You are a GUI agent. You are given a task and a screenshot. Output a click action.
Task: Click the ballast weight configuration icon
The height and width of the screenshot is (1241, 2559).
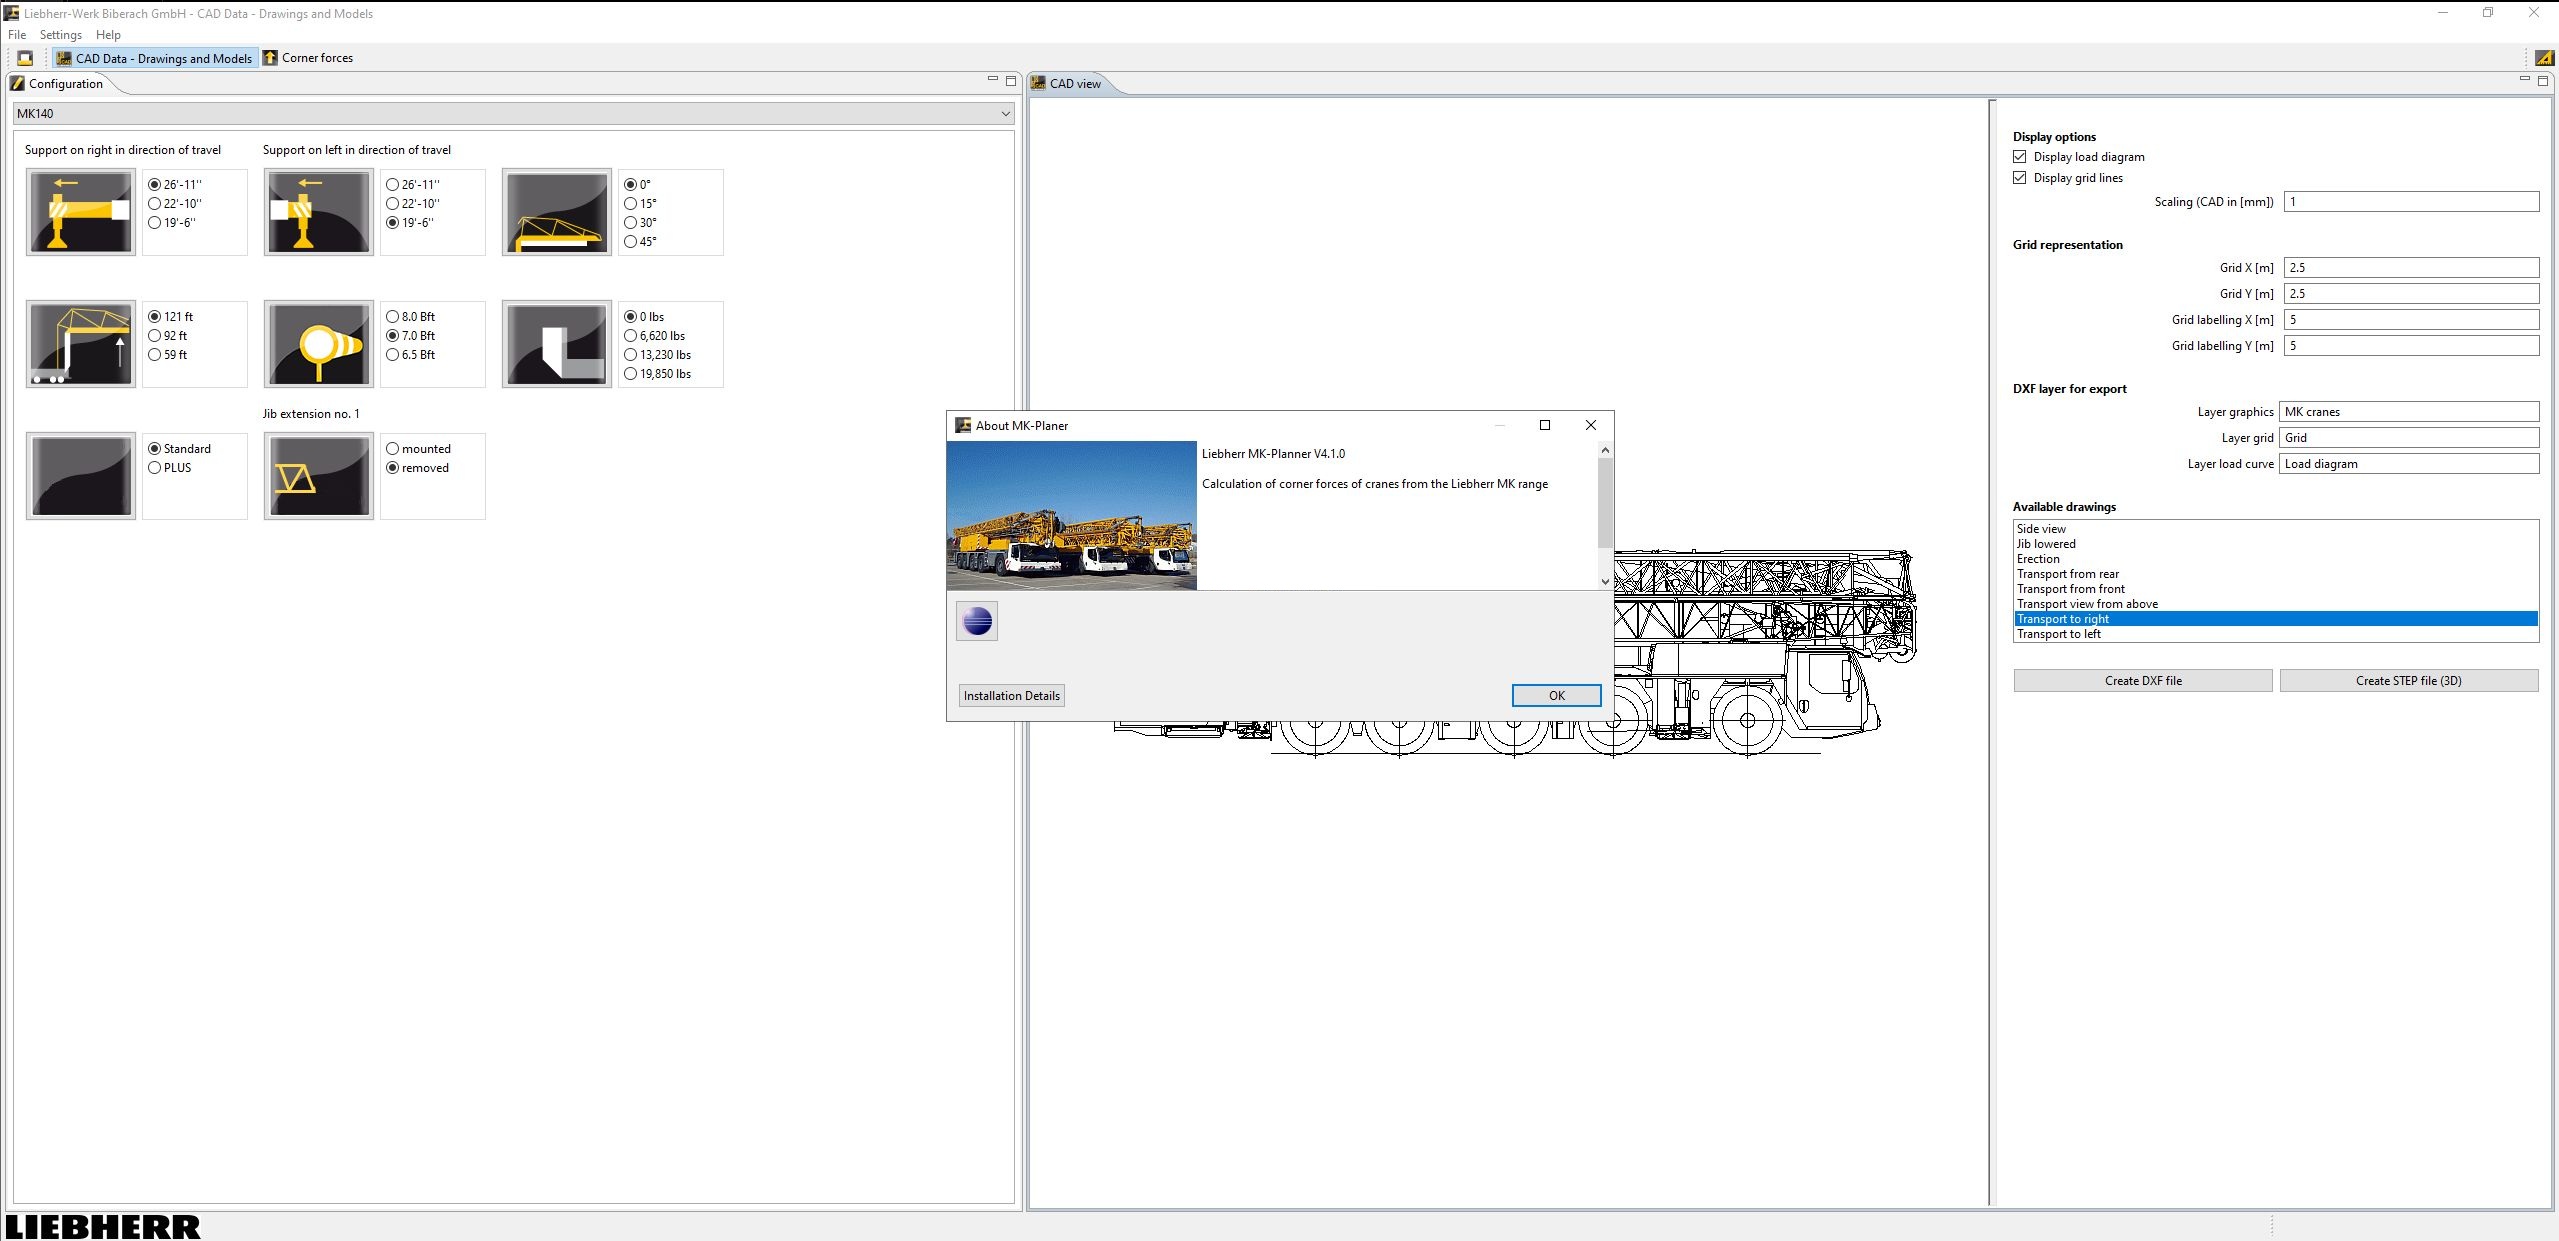(x=556, y=343)
